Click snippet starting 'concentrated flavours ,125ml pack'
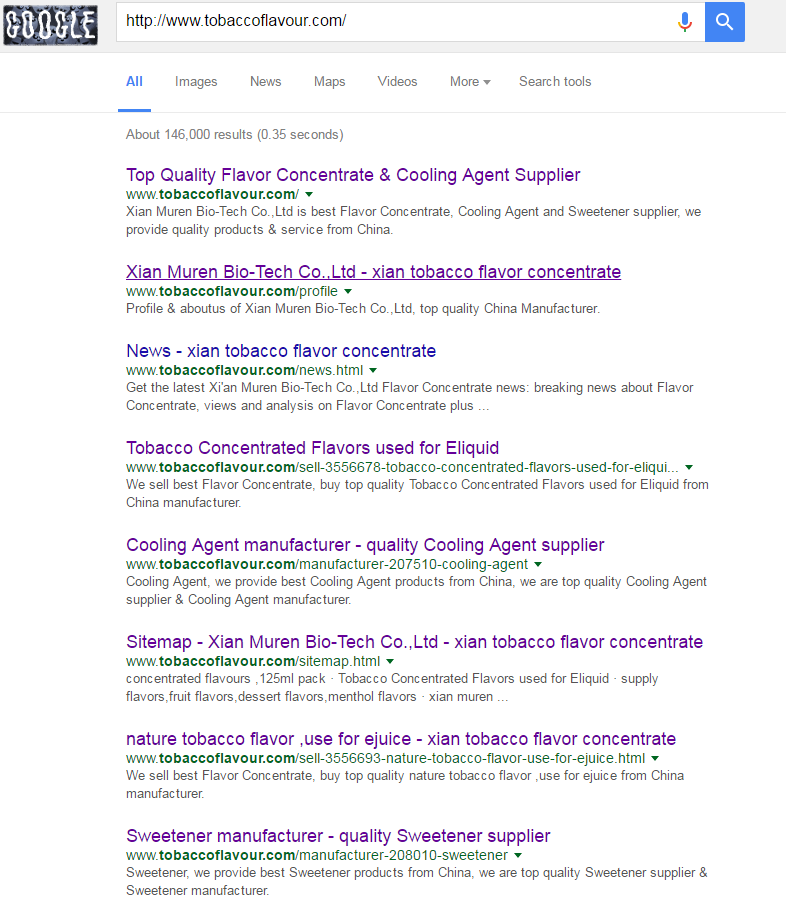The image size is (786, 897). tap(392, 688)
